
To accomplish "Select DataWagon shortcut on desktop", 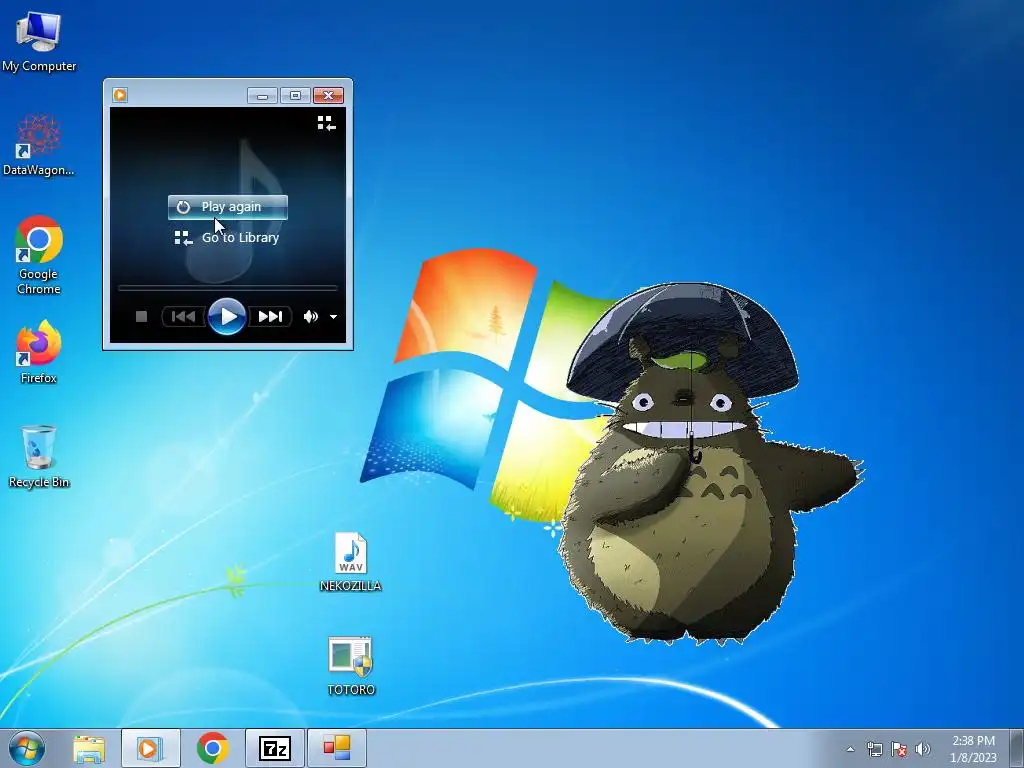I will 39,145.
